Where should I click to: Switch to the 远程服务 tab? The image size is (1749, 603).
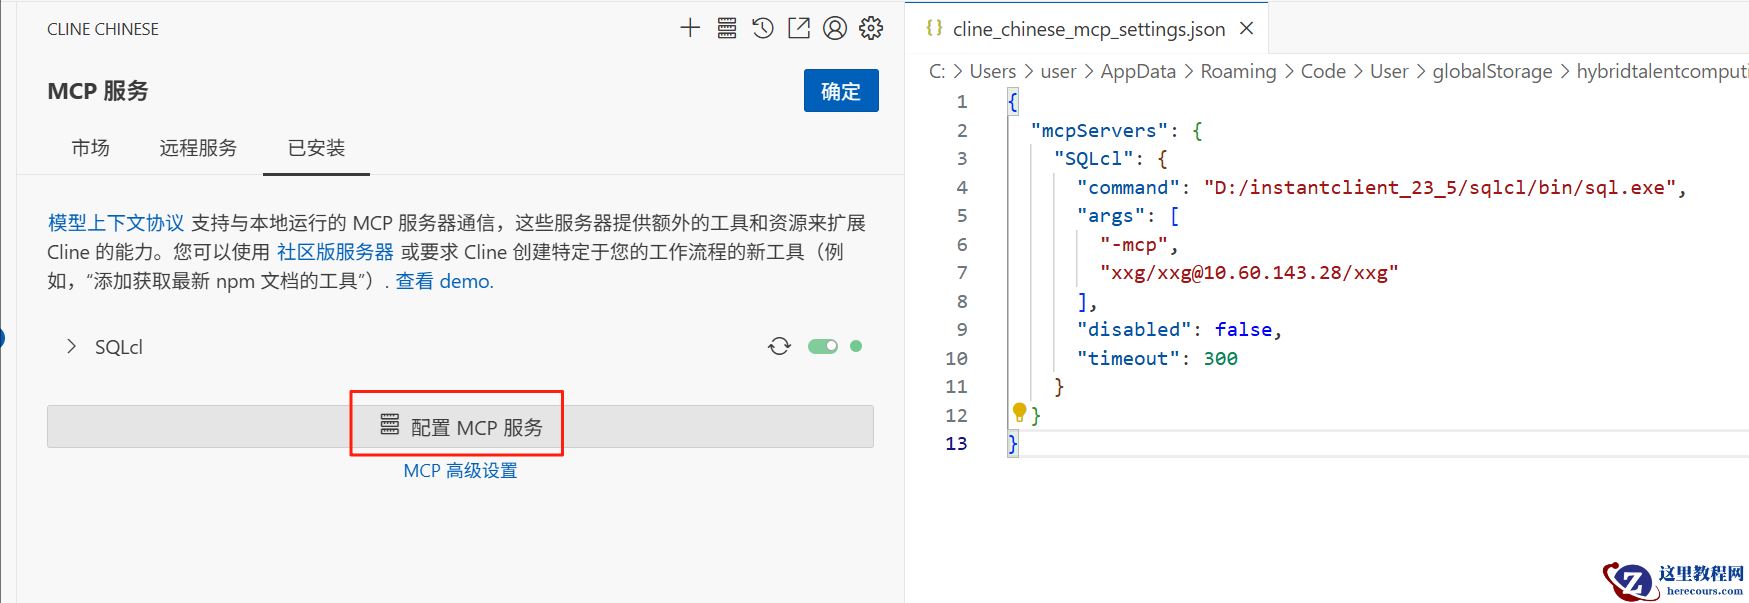pos(198,148)
